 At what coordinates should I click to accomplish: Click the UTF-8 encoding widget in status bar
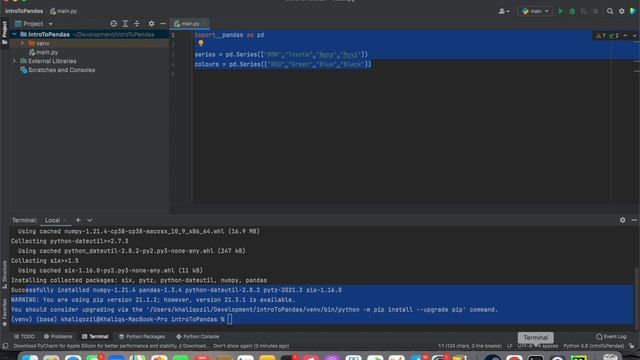[525, 346]
